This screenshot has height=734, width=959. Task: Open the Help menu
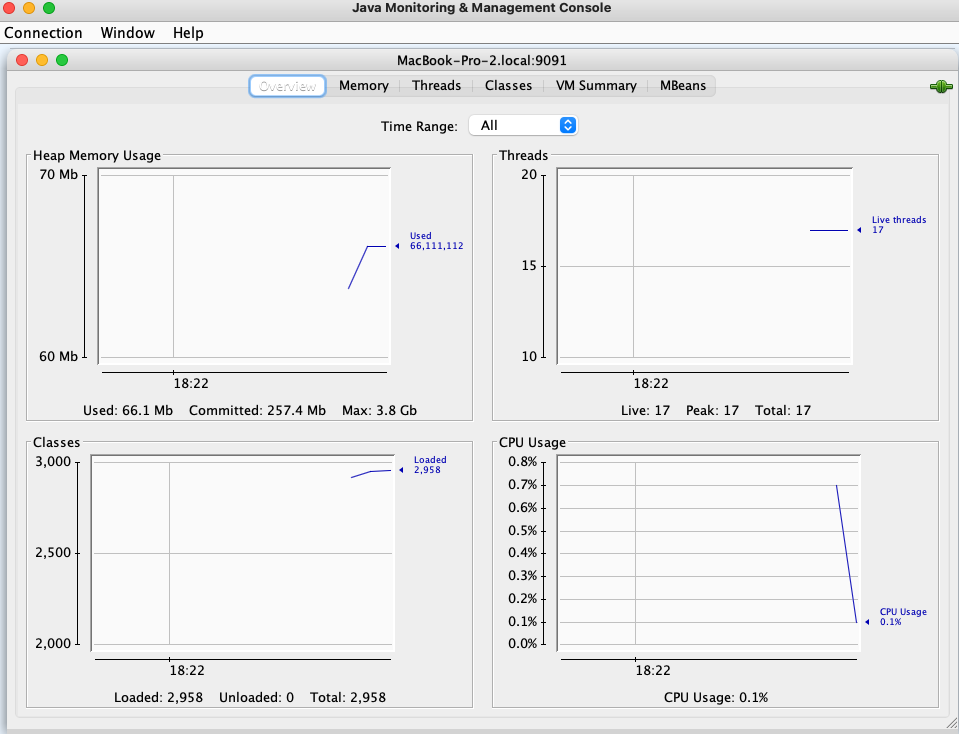pos(187,33)
